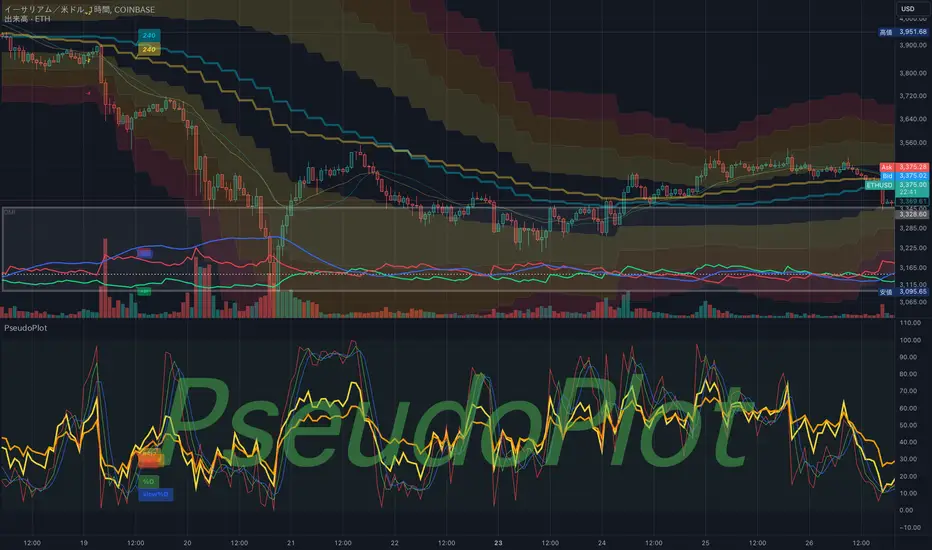Click the date 26 on time axis
The width and height of the screenshot is (932, 550).
pos(809,543)
